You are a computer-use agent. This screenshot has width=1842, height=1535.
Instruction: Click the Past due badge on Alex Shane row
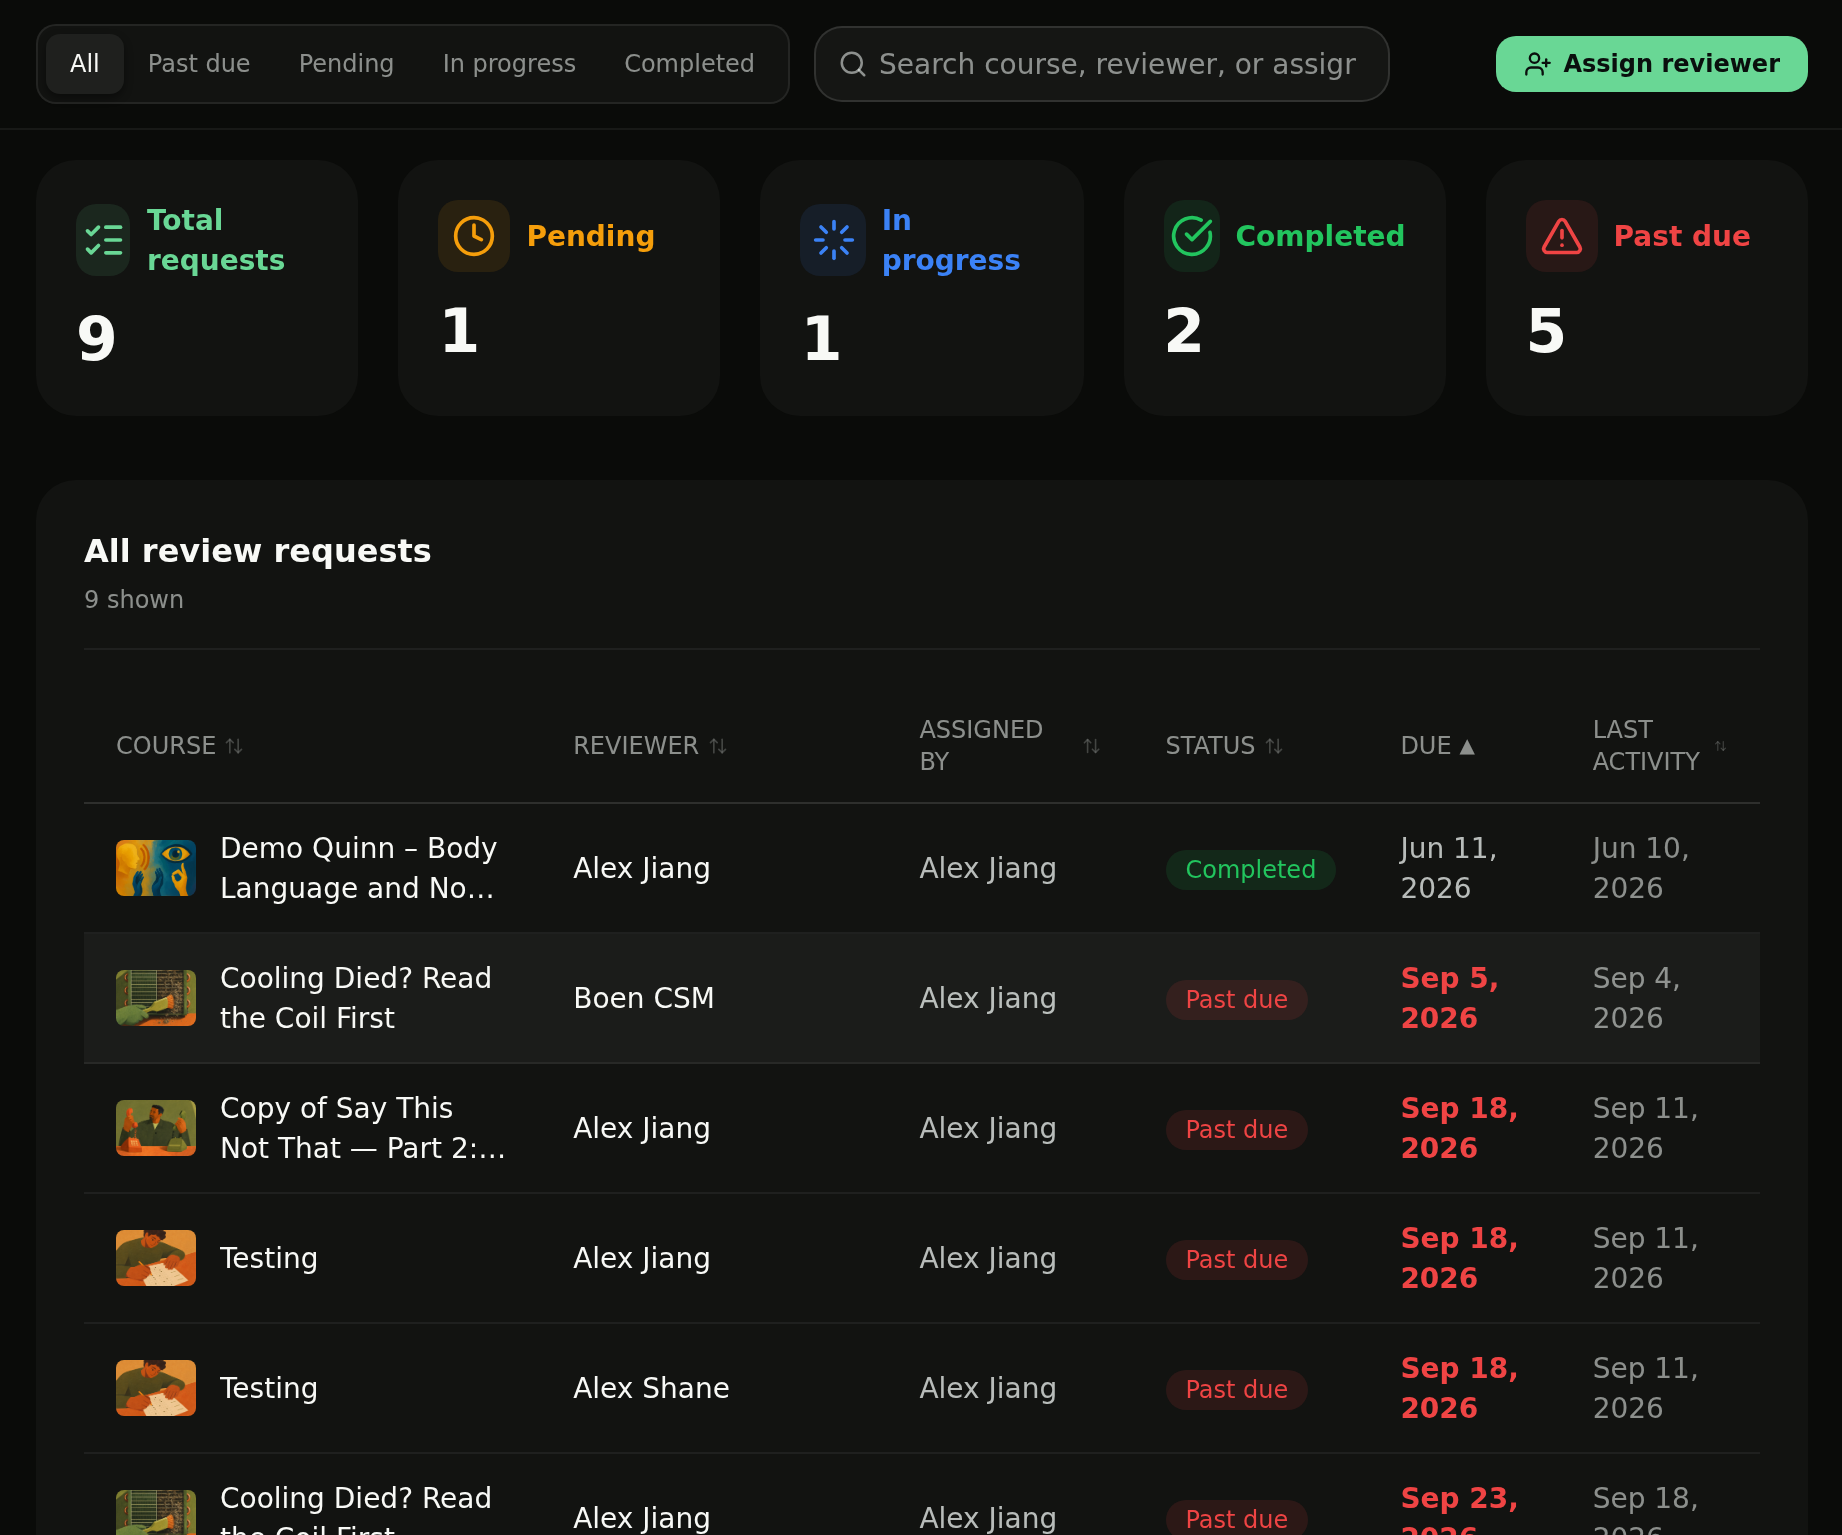[x=1236, y=1389]
